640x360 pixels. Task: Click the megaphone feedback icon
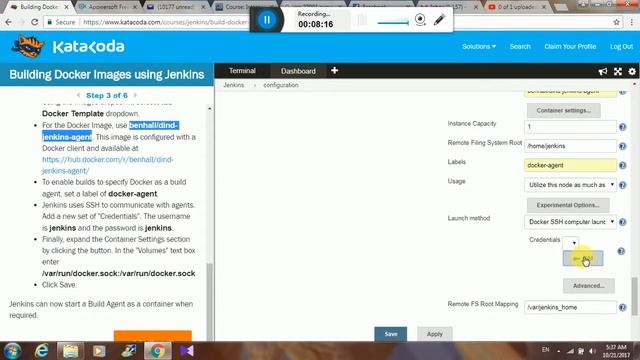(x=602, y=71)
